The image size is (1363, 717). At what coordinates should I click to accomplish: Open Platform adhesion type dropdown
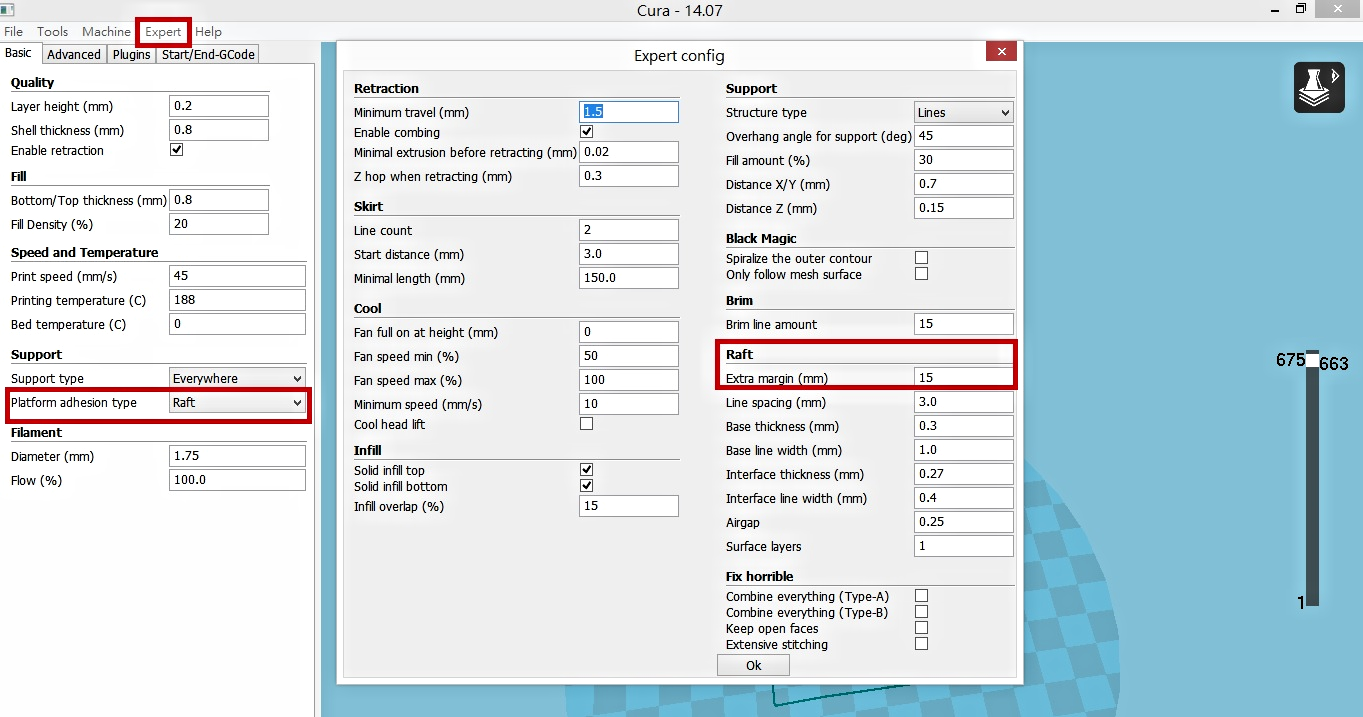pyautogui.click(x=237, y=402)
